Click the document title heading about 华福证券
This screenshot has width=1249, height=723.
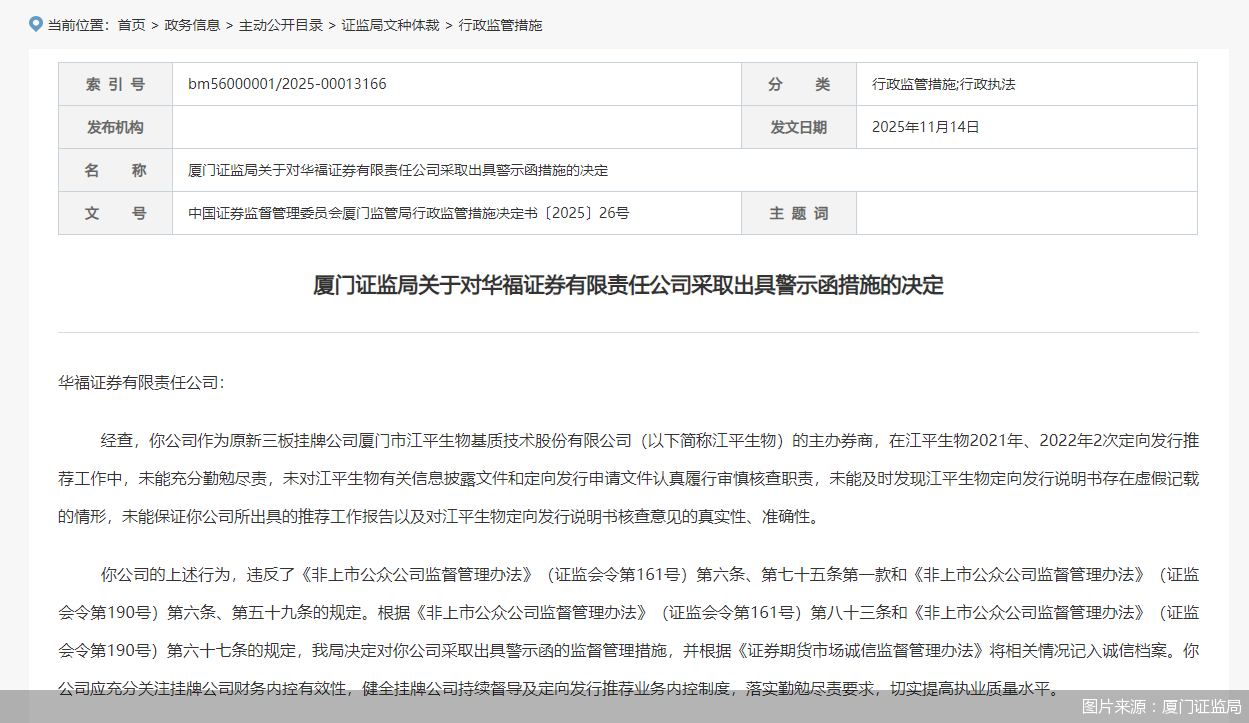(624, 286)
